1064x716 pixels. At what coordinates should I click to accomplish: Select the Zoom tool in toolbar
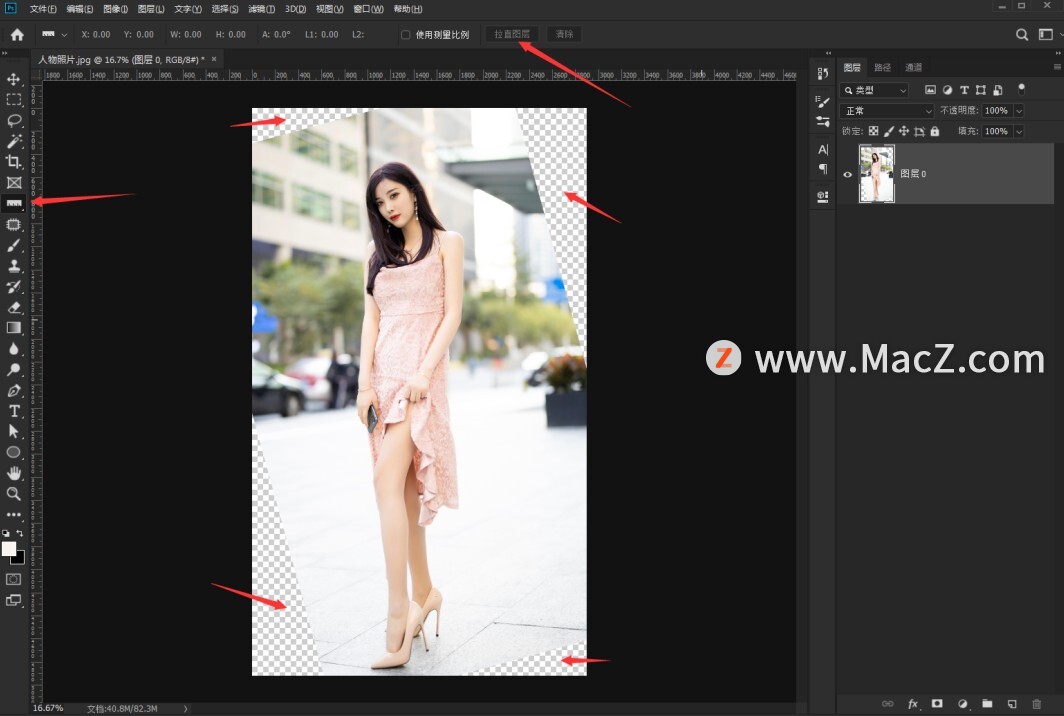(14, 493)
